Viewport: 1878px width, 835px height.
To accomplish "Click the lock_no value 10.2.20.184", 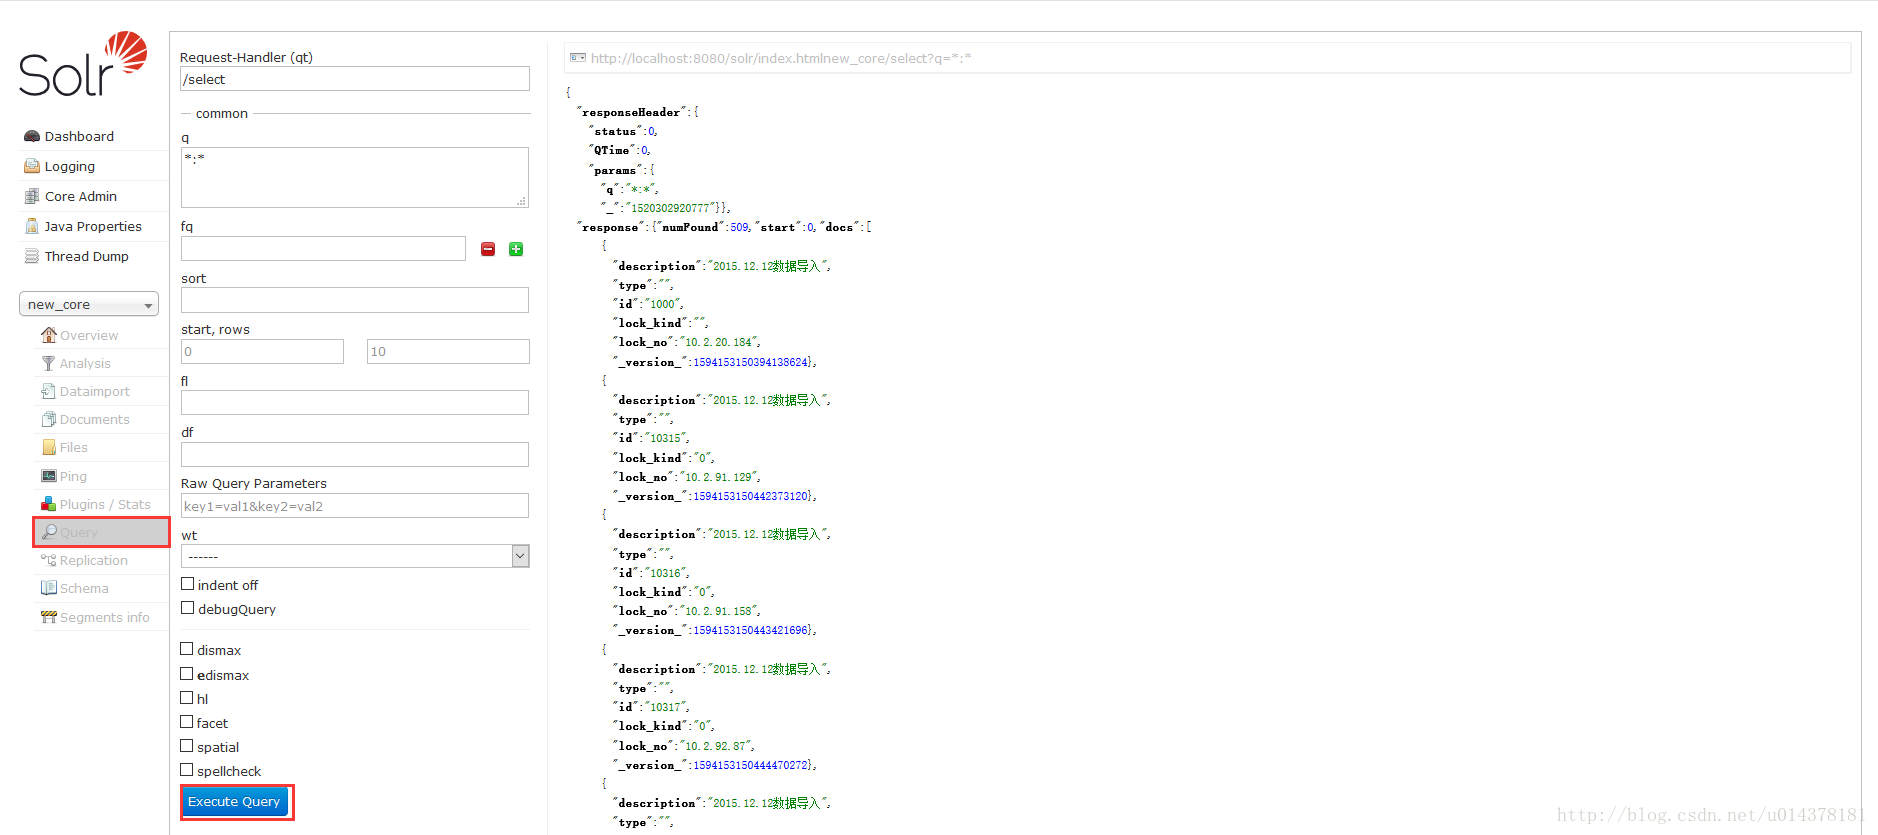I will coord(718,342).
